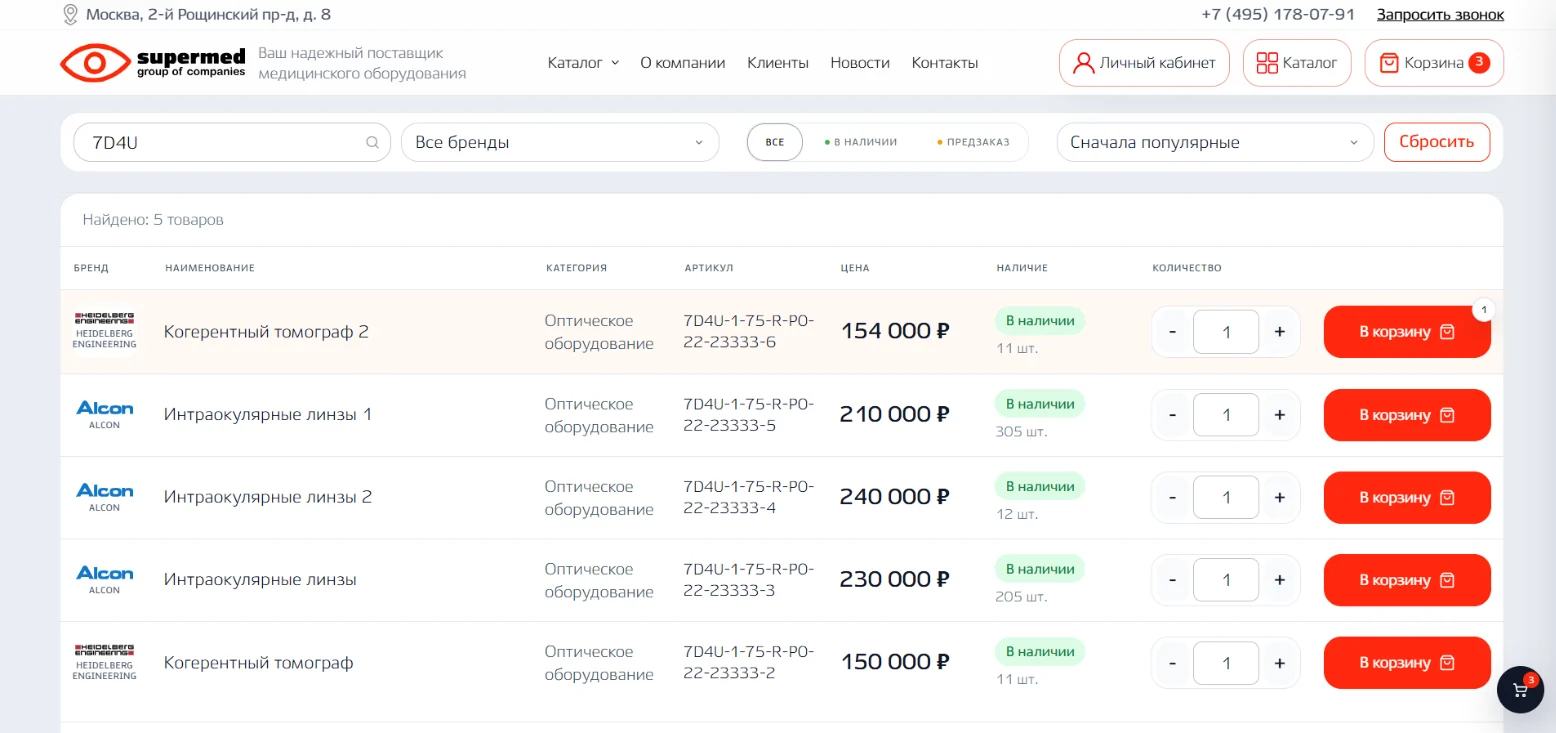Click Запросить звонок link
Screen dimensions: 1556x733
click(1440, 14)
